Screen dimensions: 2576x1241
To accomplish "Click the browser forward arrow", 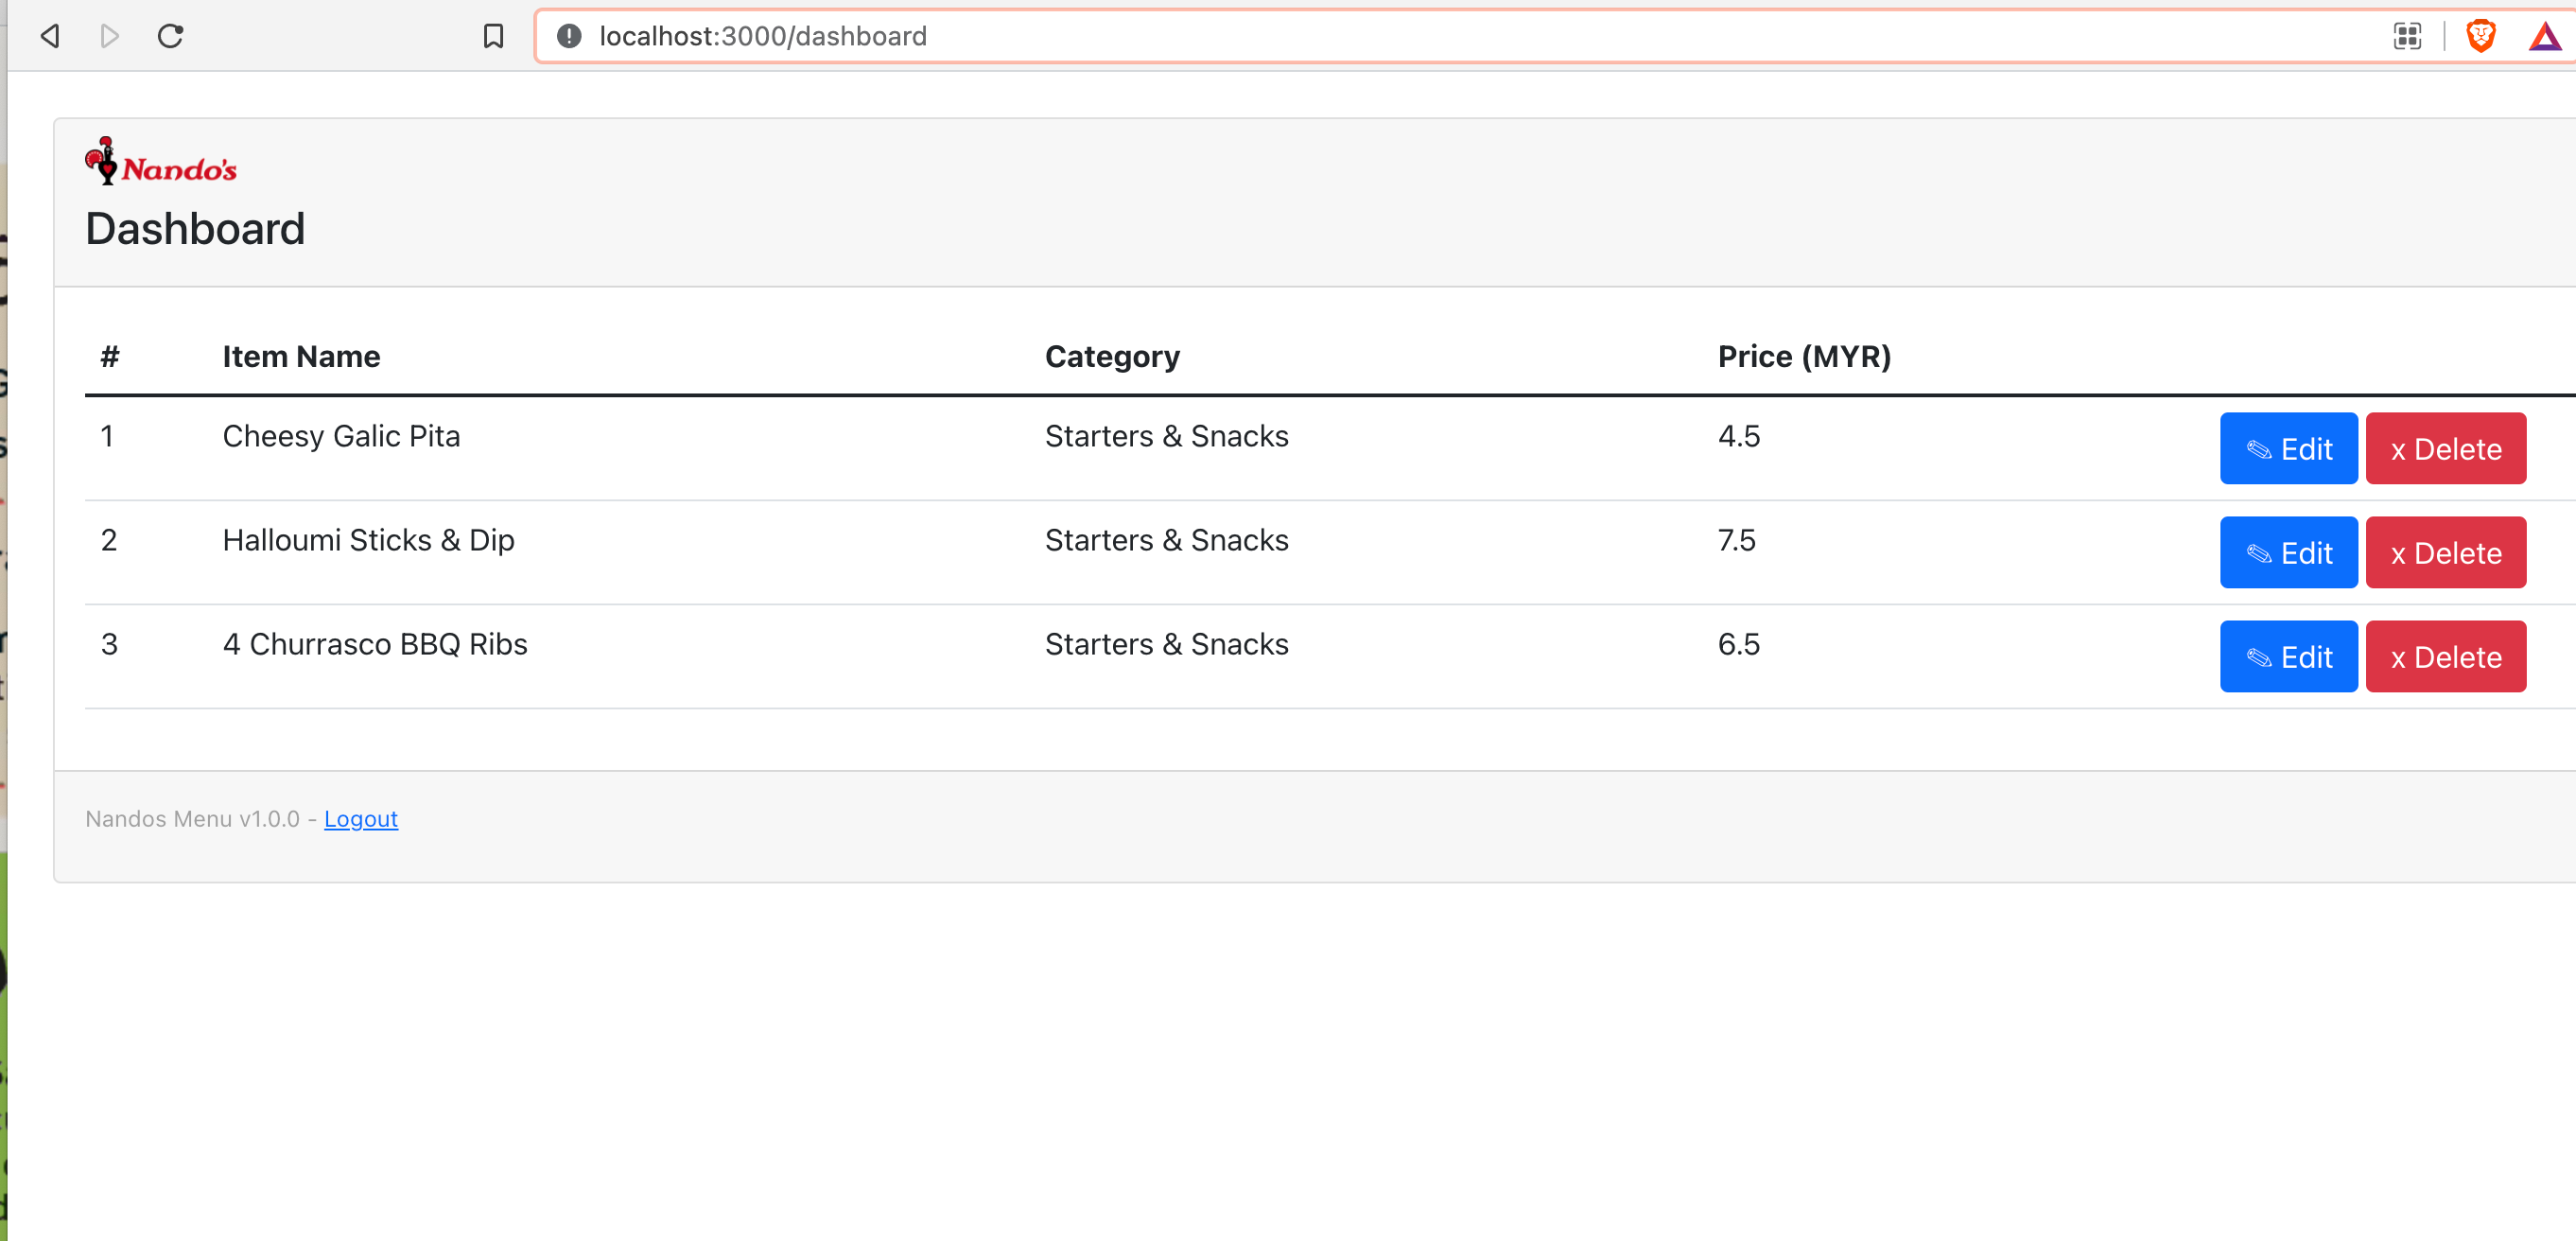I will [x=110, y=36].
